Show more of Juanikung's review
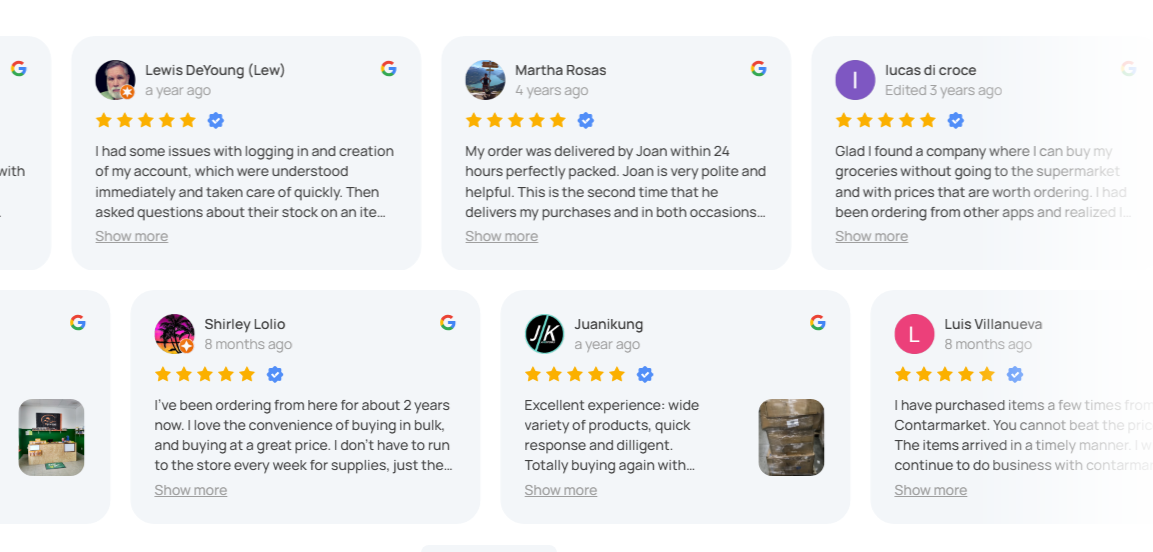This screenshot has height=552, width=1153. 560,491
